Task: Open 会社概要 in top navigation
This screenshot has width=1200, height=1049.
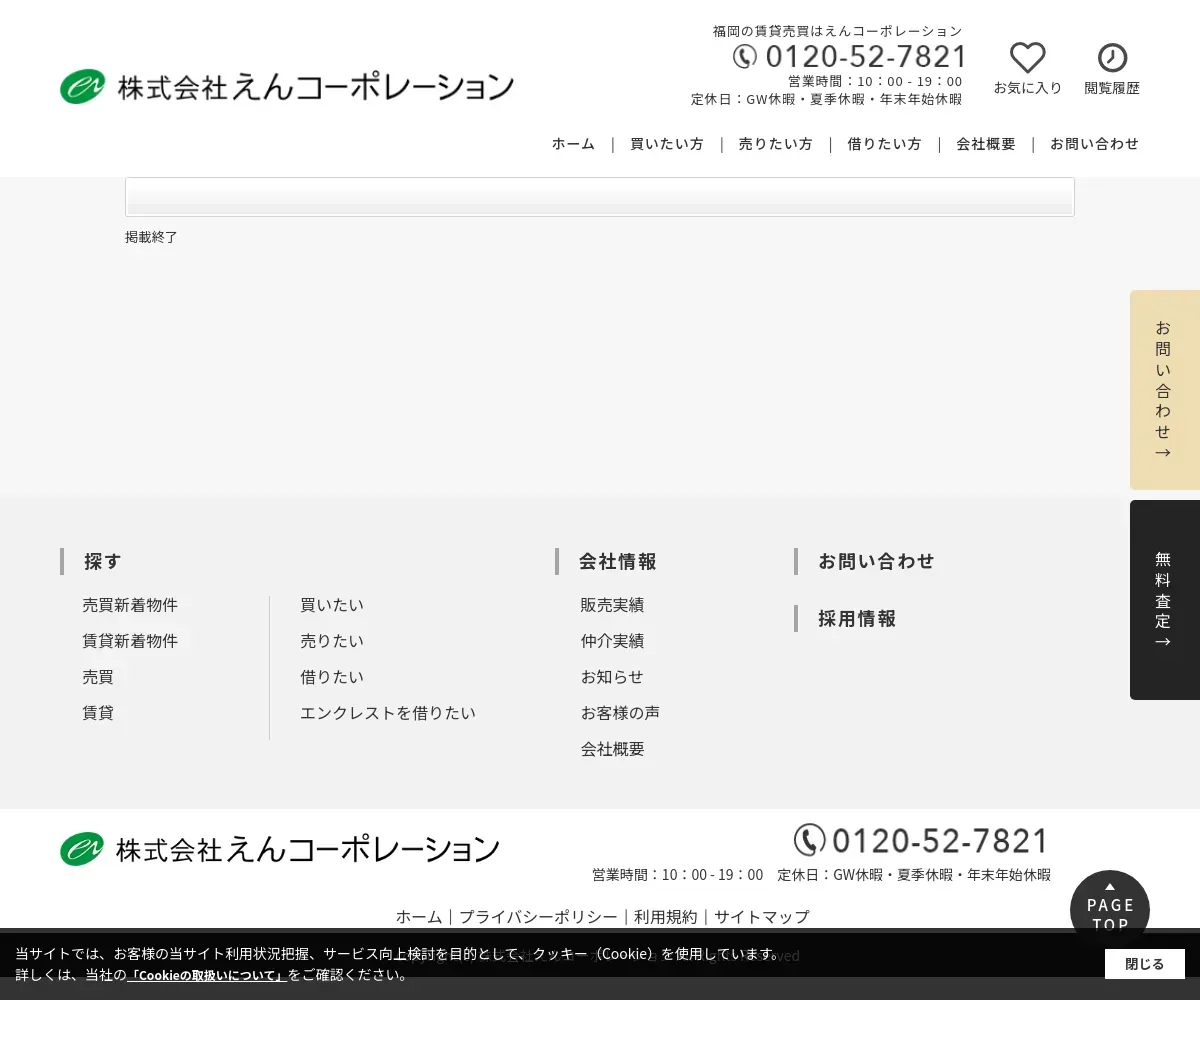Action: point(986,144)
